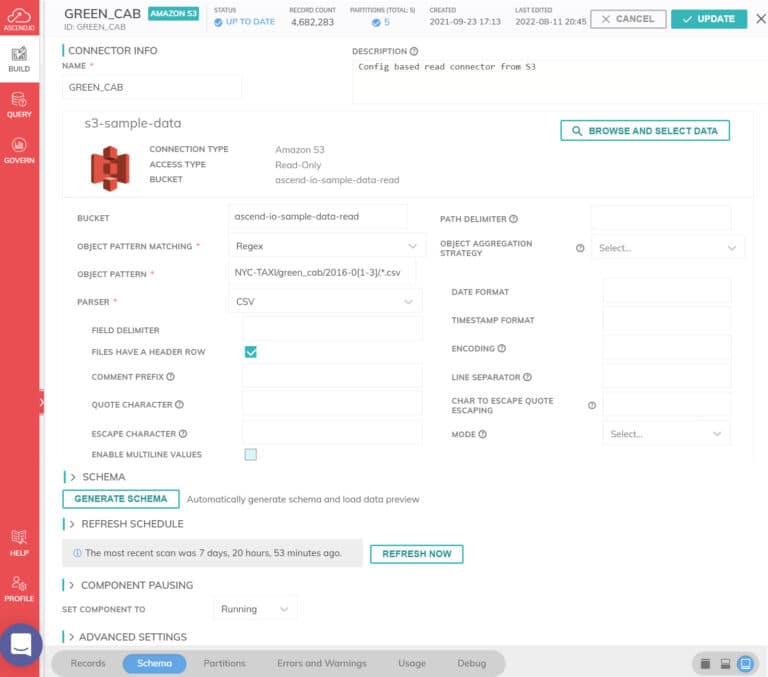Viewport: 768px width, 677px height.
Task: Click the Update button
Action: (x=709, y=19)
